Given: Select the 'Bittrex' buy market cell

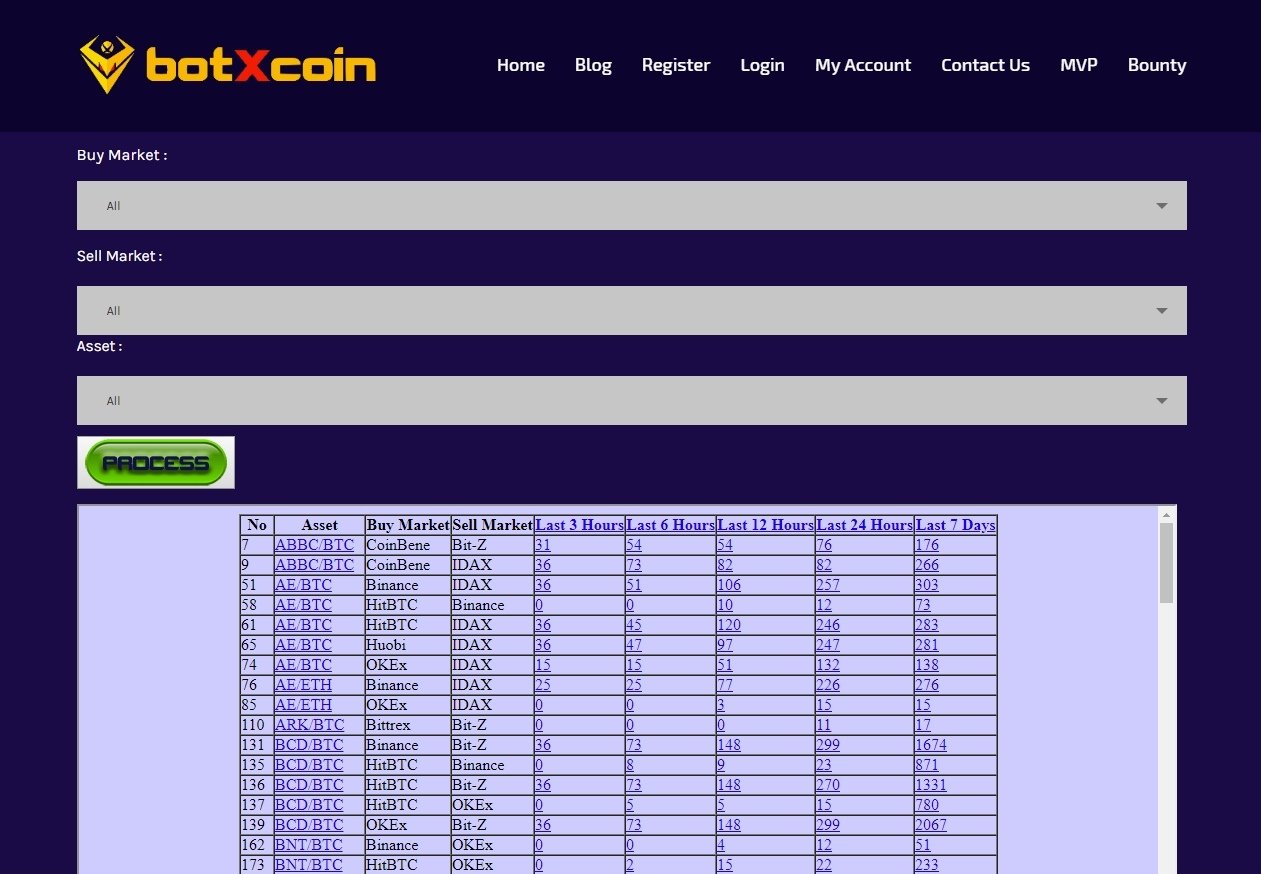Looking at the screenshot, I should pos(408,725).
